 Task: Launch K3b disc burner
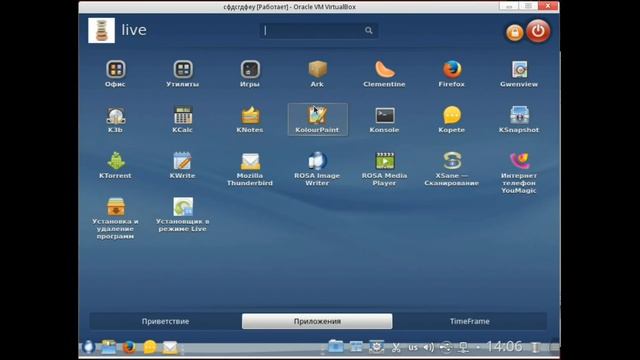tap(116, 120)
